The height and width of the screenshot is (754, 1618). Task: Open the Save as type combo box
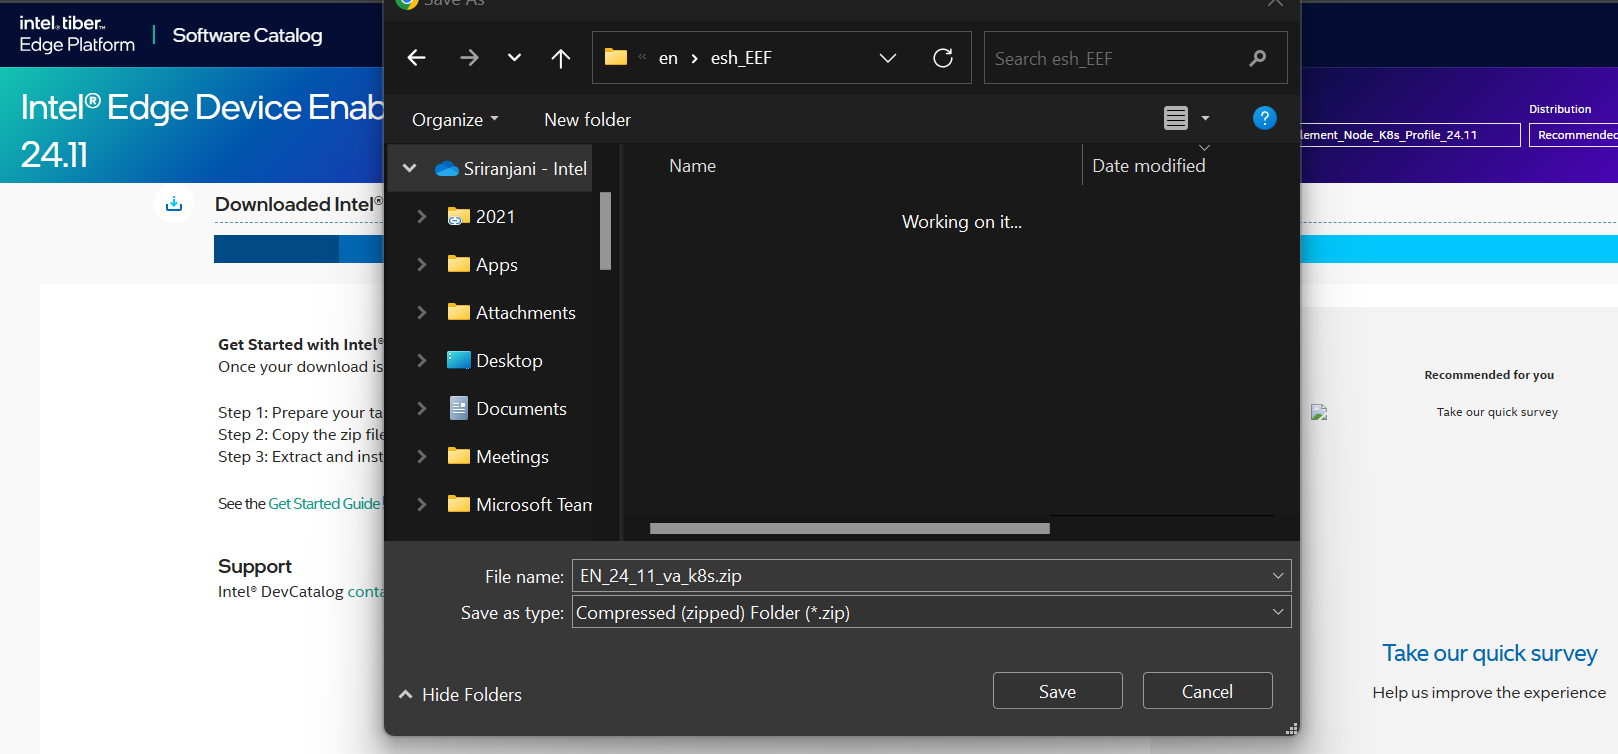click(931, 612)
